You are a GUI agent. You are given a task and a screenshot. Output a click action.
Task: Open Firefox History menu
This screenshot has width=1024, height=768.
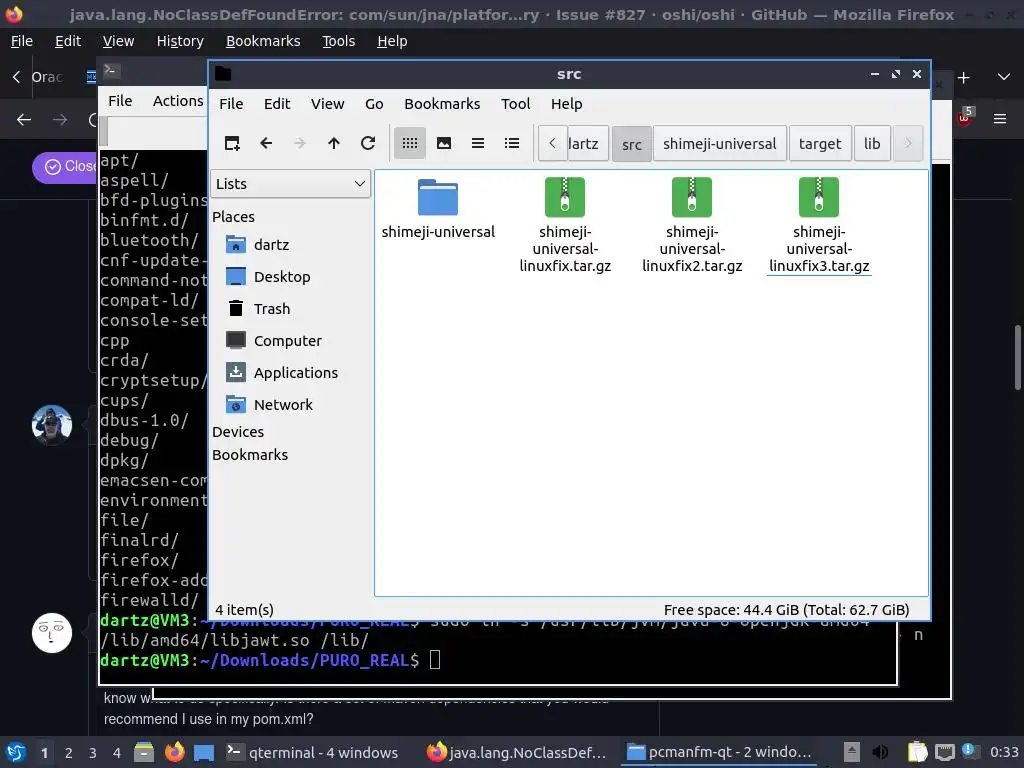[x=180, y=41]
